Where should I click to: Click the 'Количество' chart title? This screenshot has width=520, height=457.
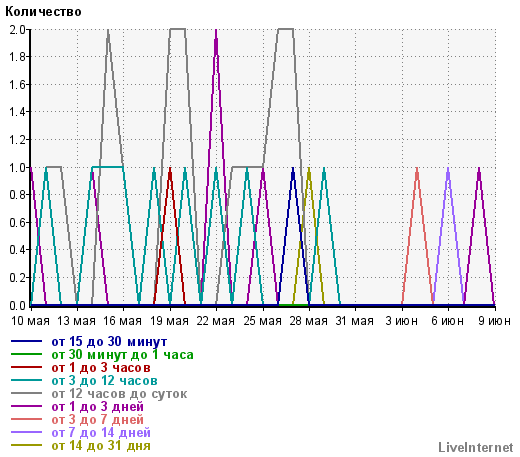coord(43,12)
